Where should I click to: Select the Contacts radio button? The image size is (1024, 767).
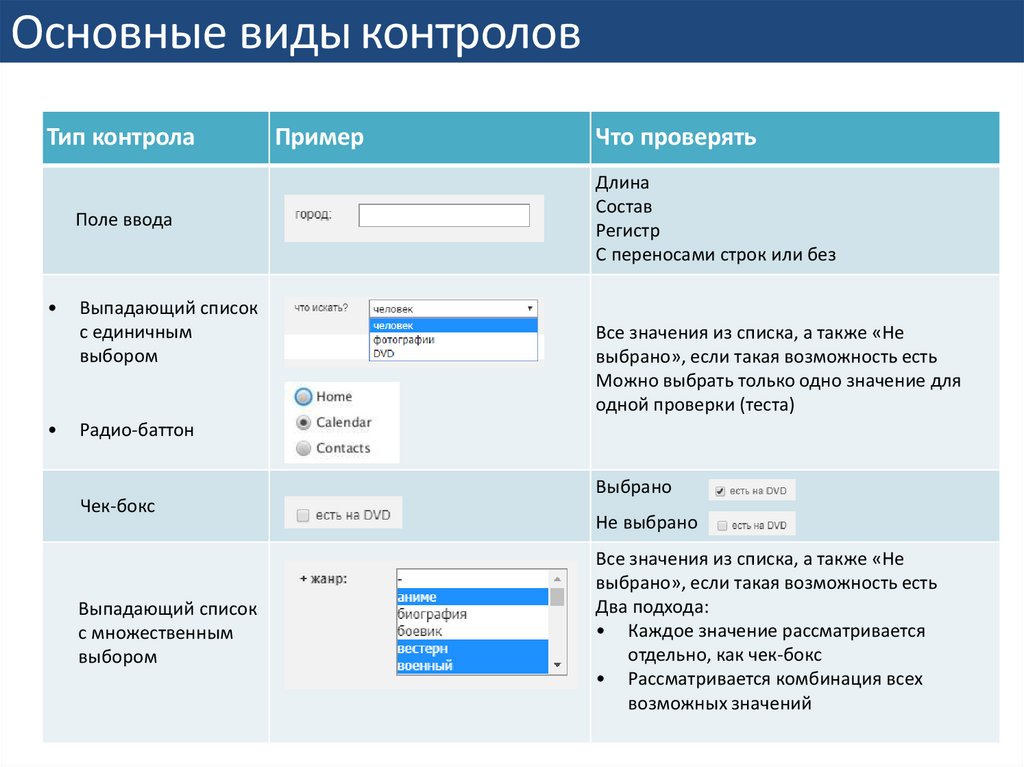(303, 448)
